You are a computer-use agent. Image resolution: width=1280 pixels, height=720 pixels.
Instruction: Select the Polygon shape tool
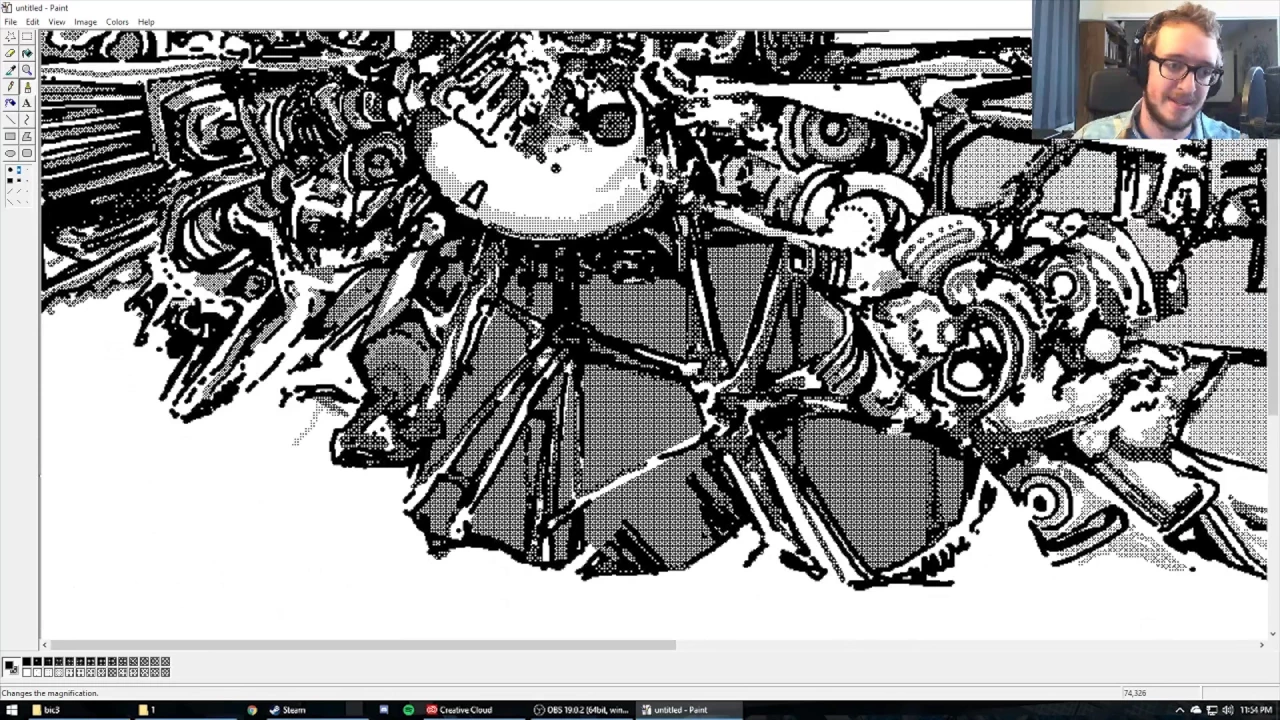(27, 136)
